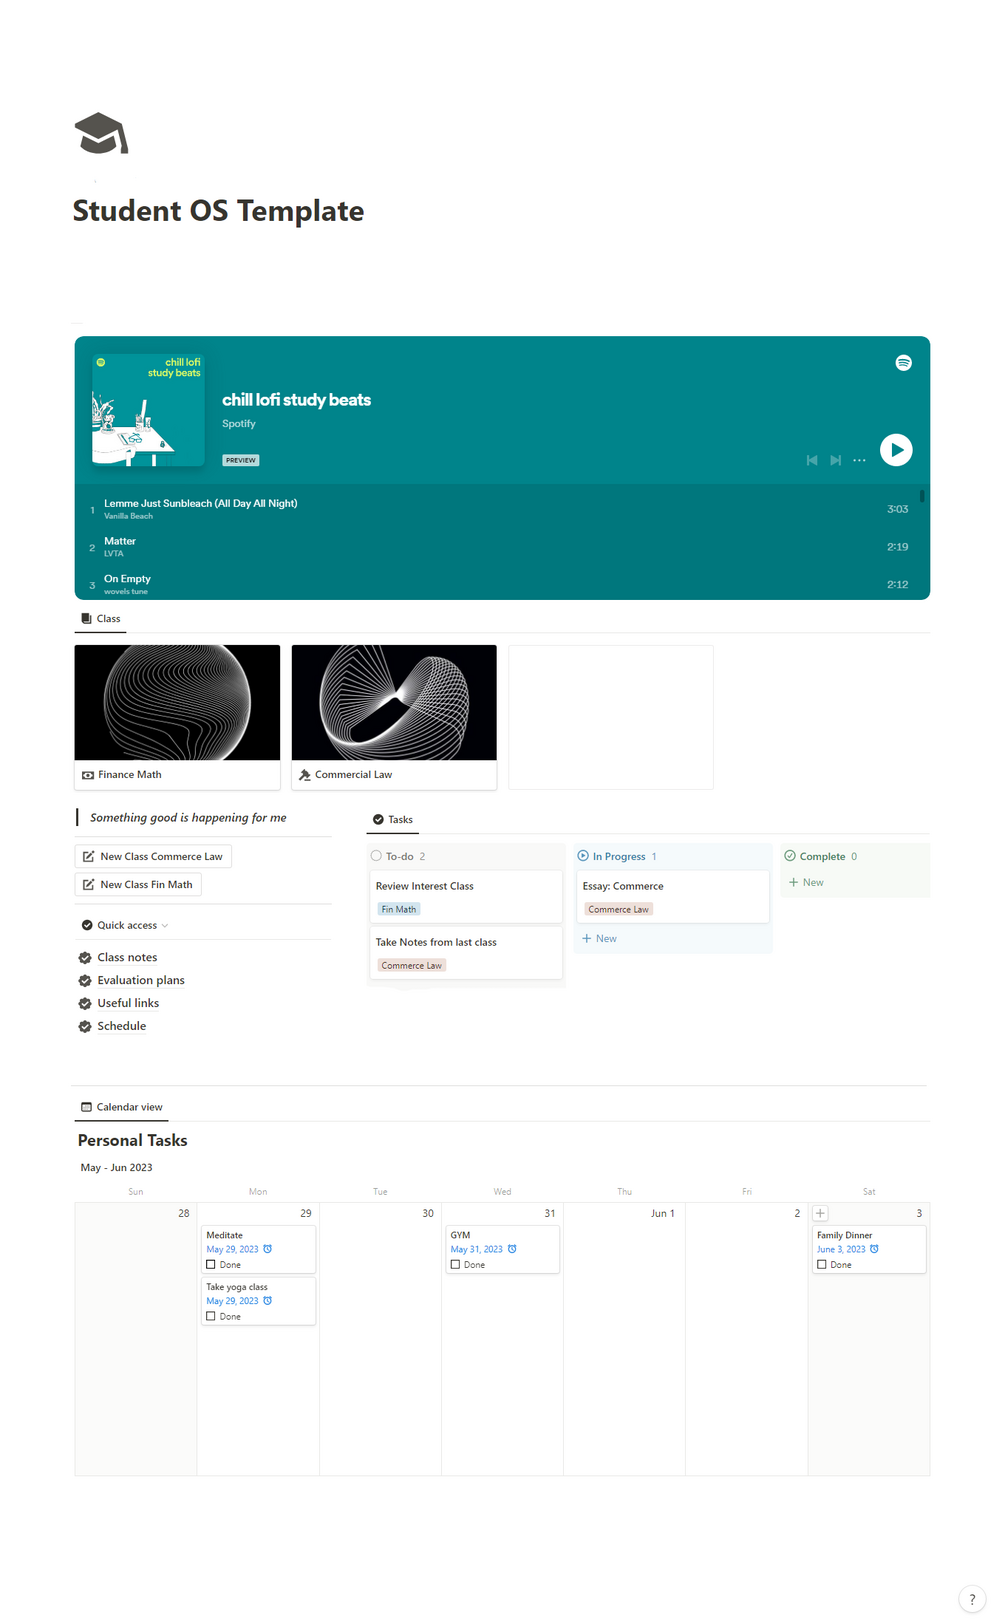This screenshot has height=1624, width=1005.
Task: Tick Done checkbox on Family Dinner
Action: pos(822,1265)
